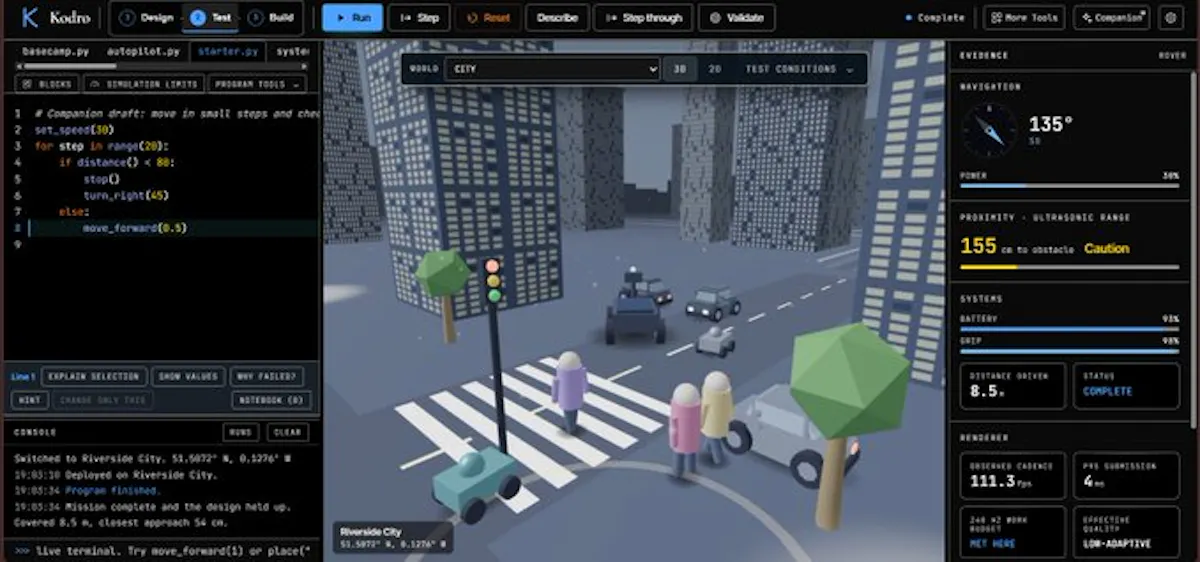Click the Observed Cadence 111.3 fps card
The width and height of the screenshot is (1200, 562).
tap(1012, 476)
